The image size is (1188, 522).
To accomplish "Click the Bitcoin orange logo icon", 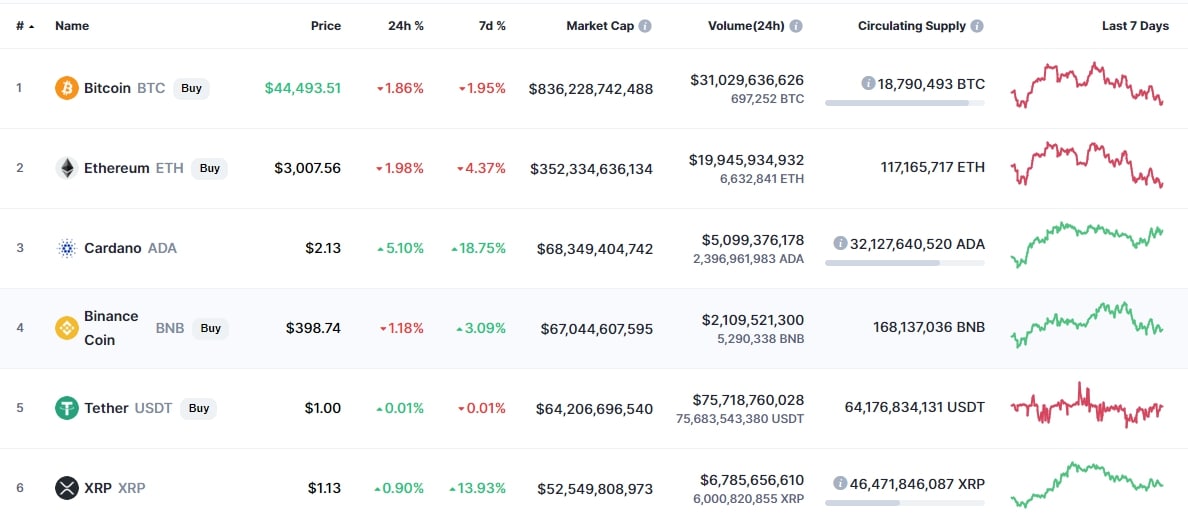I will pyautogui.click(x=67, y=88).
